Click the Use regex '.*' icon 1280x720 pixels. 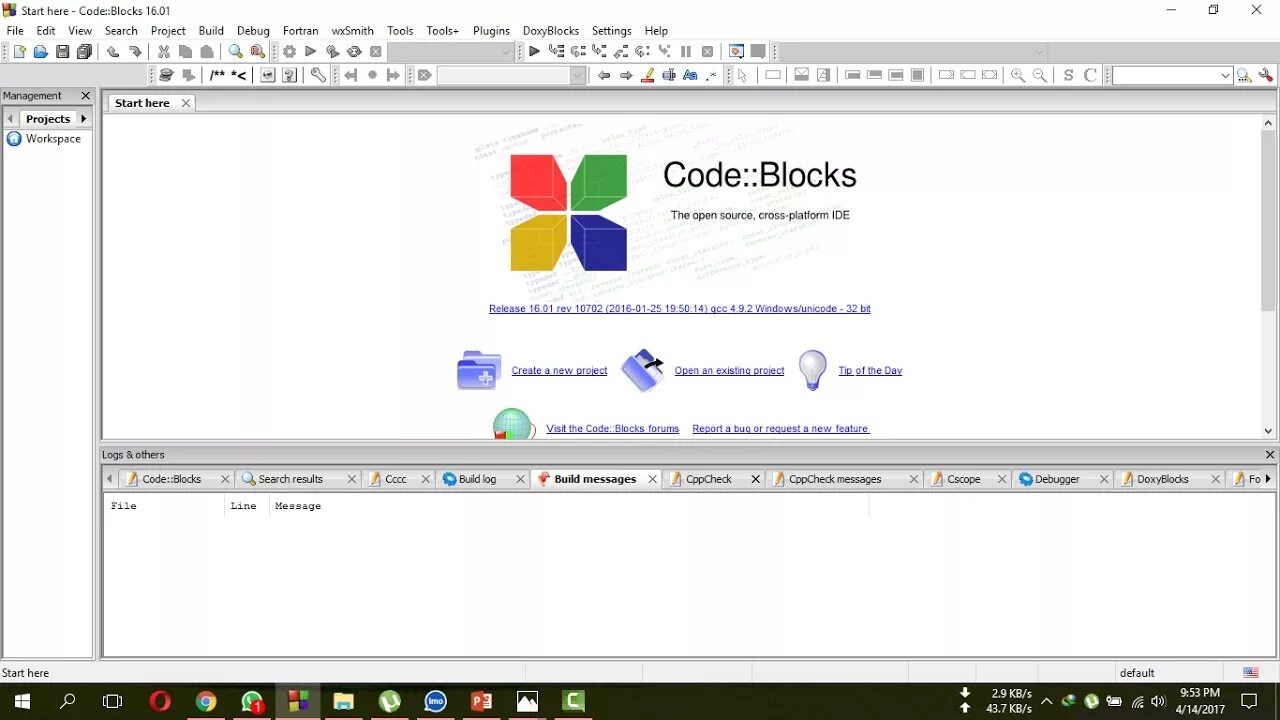point(712,76)
